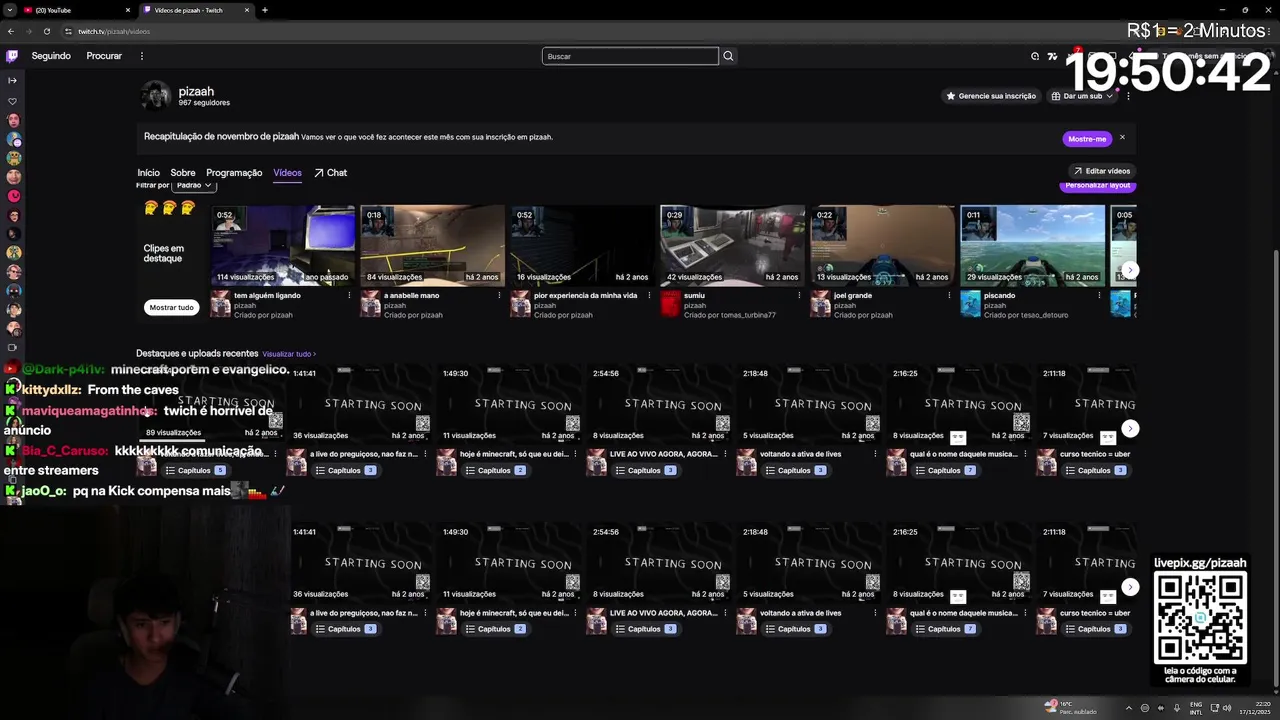
Task: Switch to the Sobre tab
Action: click(183, 173)
